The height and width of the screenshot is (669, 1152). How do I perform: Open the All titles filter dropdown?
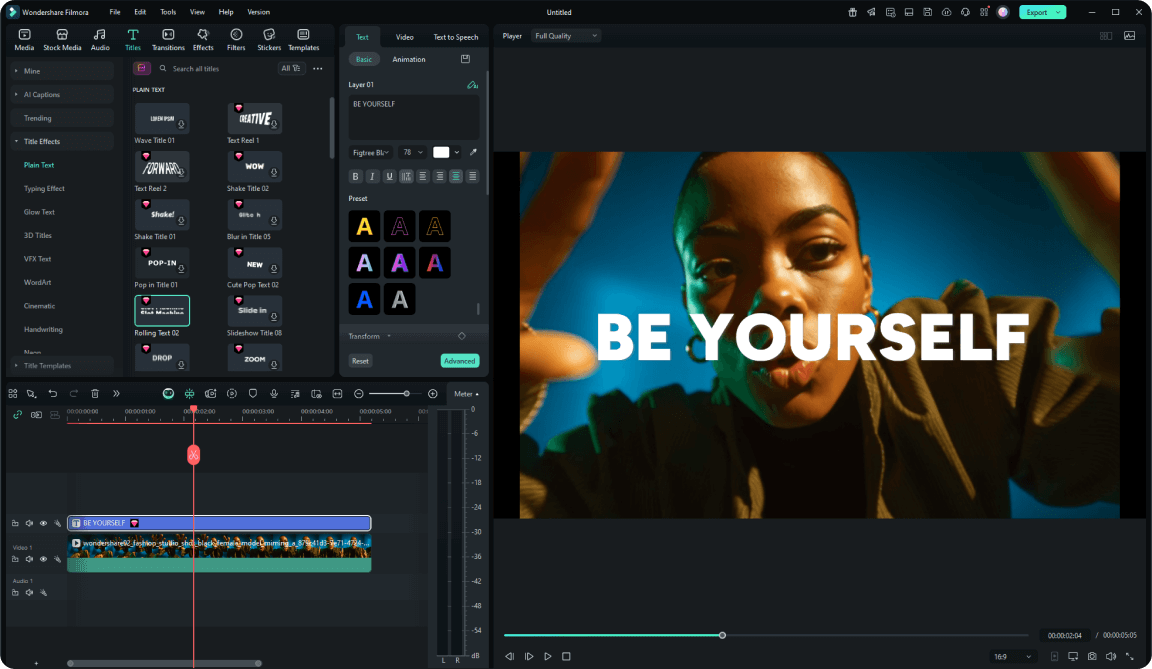point(291,68)
